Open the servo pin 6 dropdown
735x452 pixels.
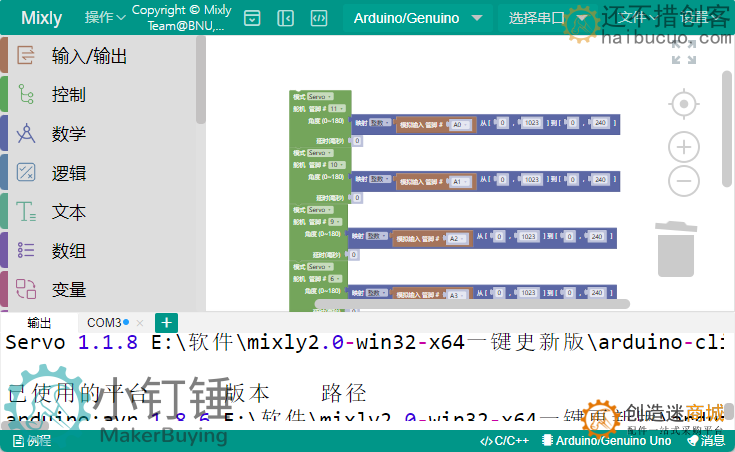335,279
